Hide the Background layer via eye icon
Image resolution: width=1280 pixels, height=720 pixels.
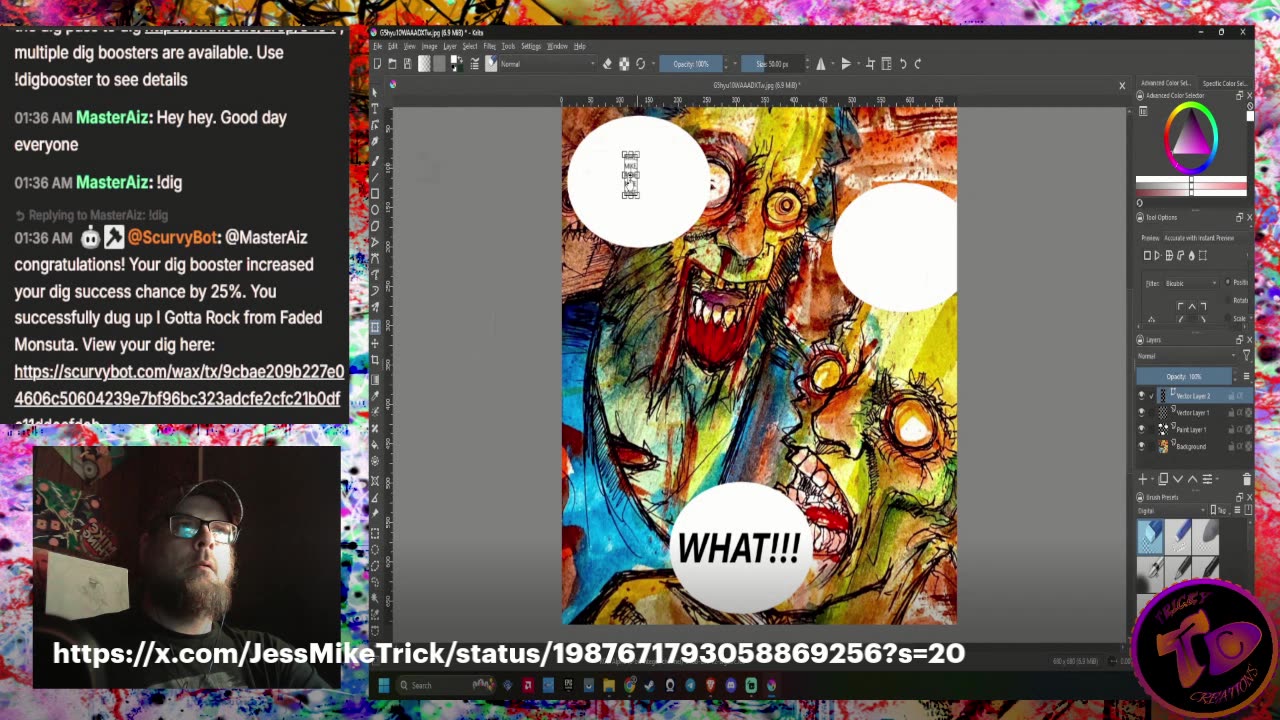[1141, 446]
